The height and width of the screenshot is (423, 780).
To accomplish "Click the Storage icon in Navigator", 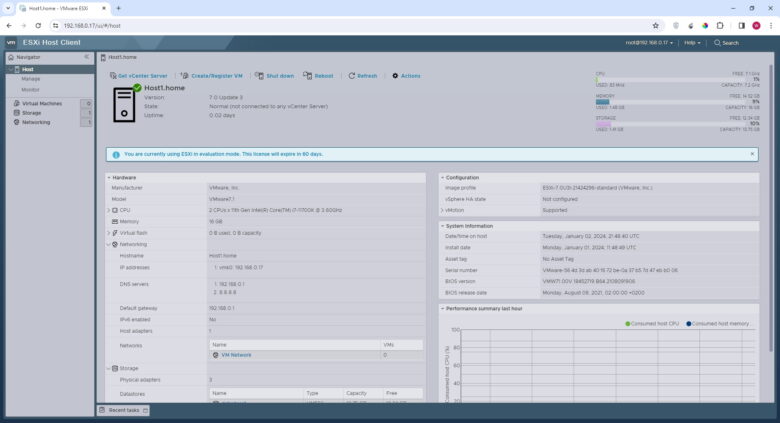I will [x=16, y=113].
